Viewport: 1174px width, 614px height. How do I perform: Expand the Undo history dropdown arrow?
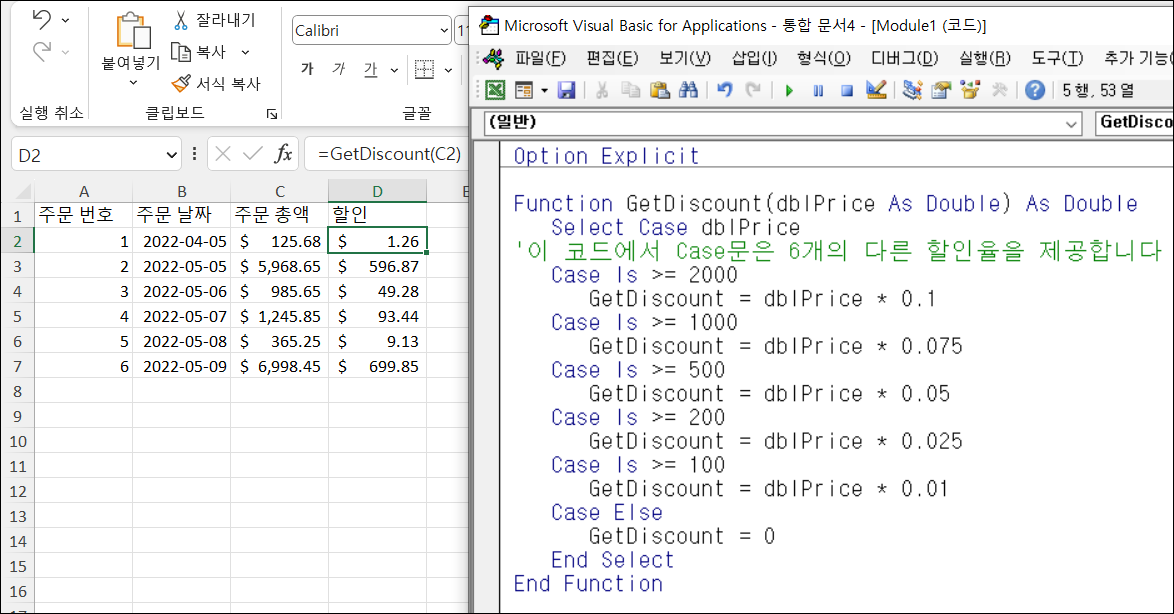pyautogui.click(x=65, y=20)
